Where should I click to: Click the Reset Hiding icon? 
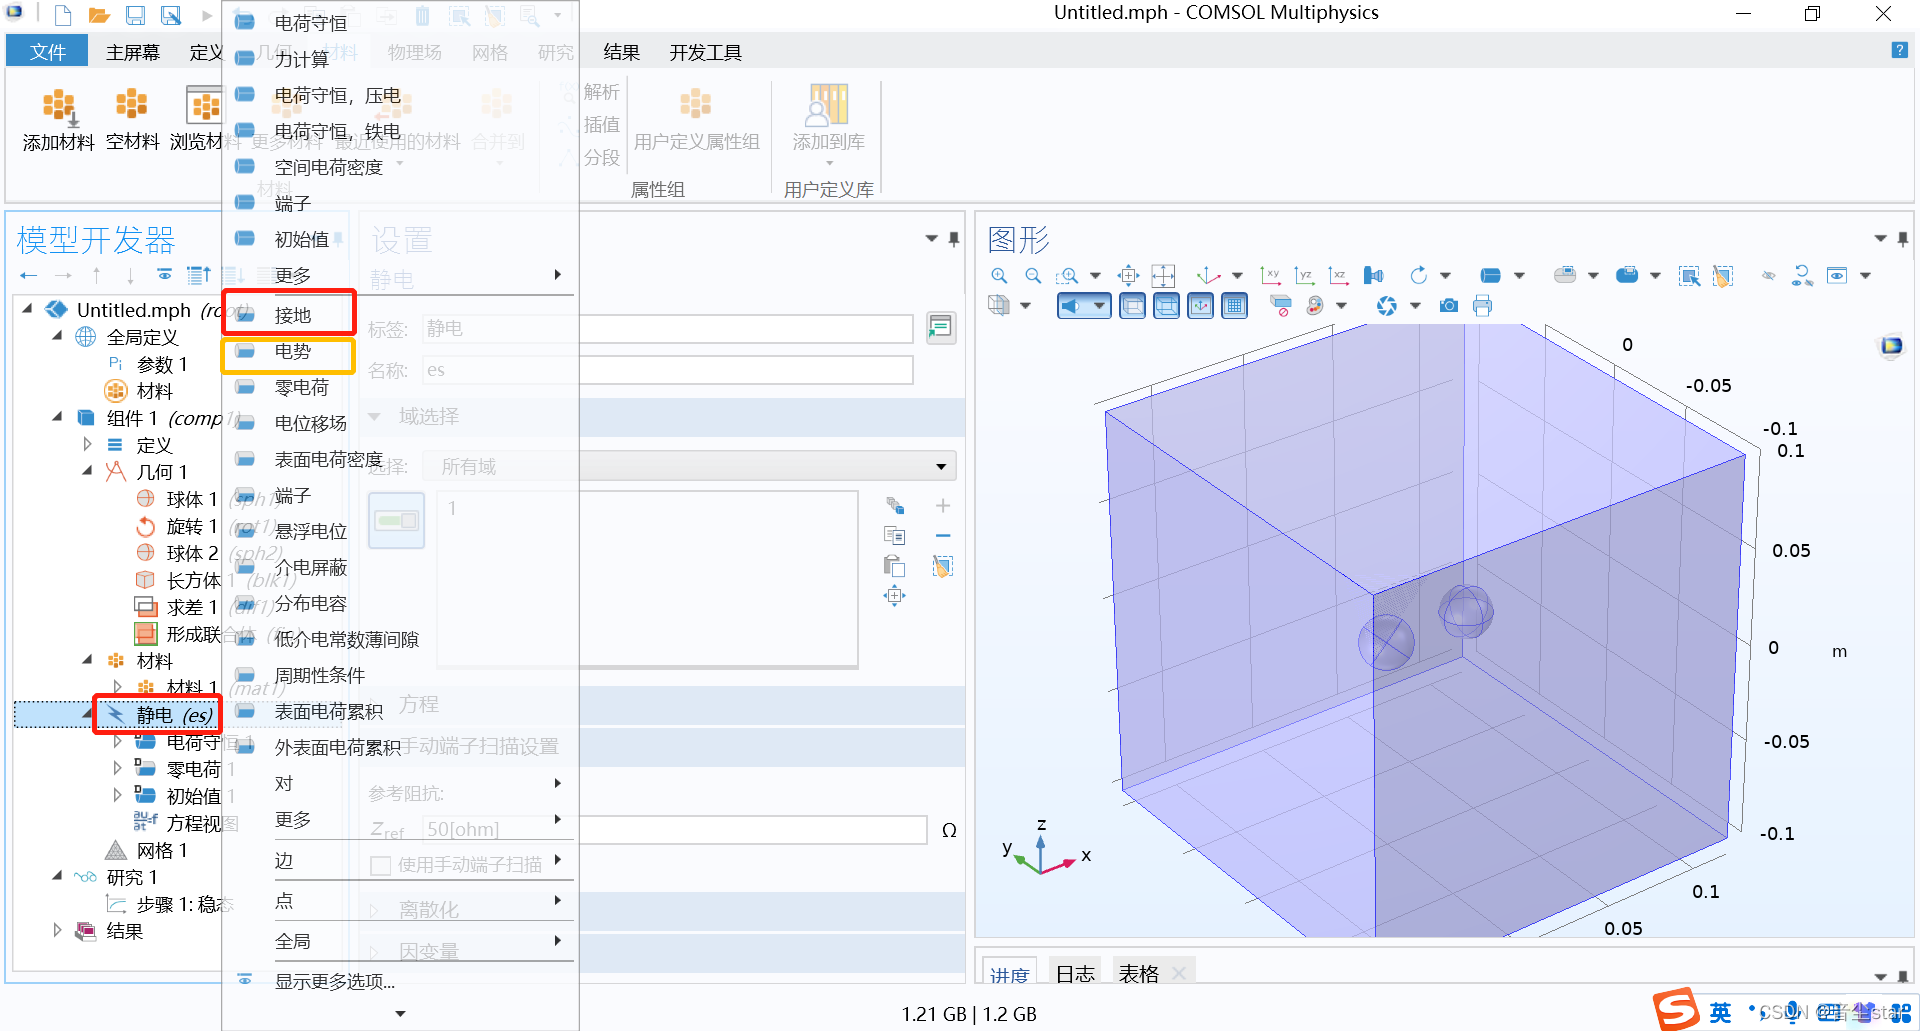[1802, 276]
